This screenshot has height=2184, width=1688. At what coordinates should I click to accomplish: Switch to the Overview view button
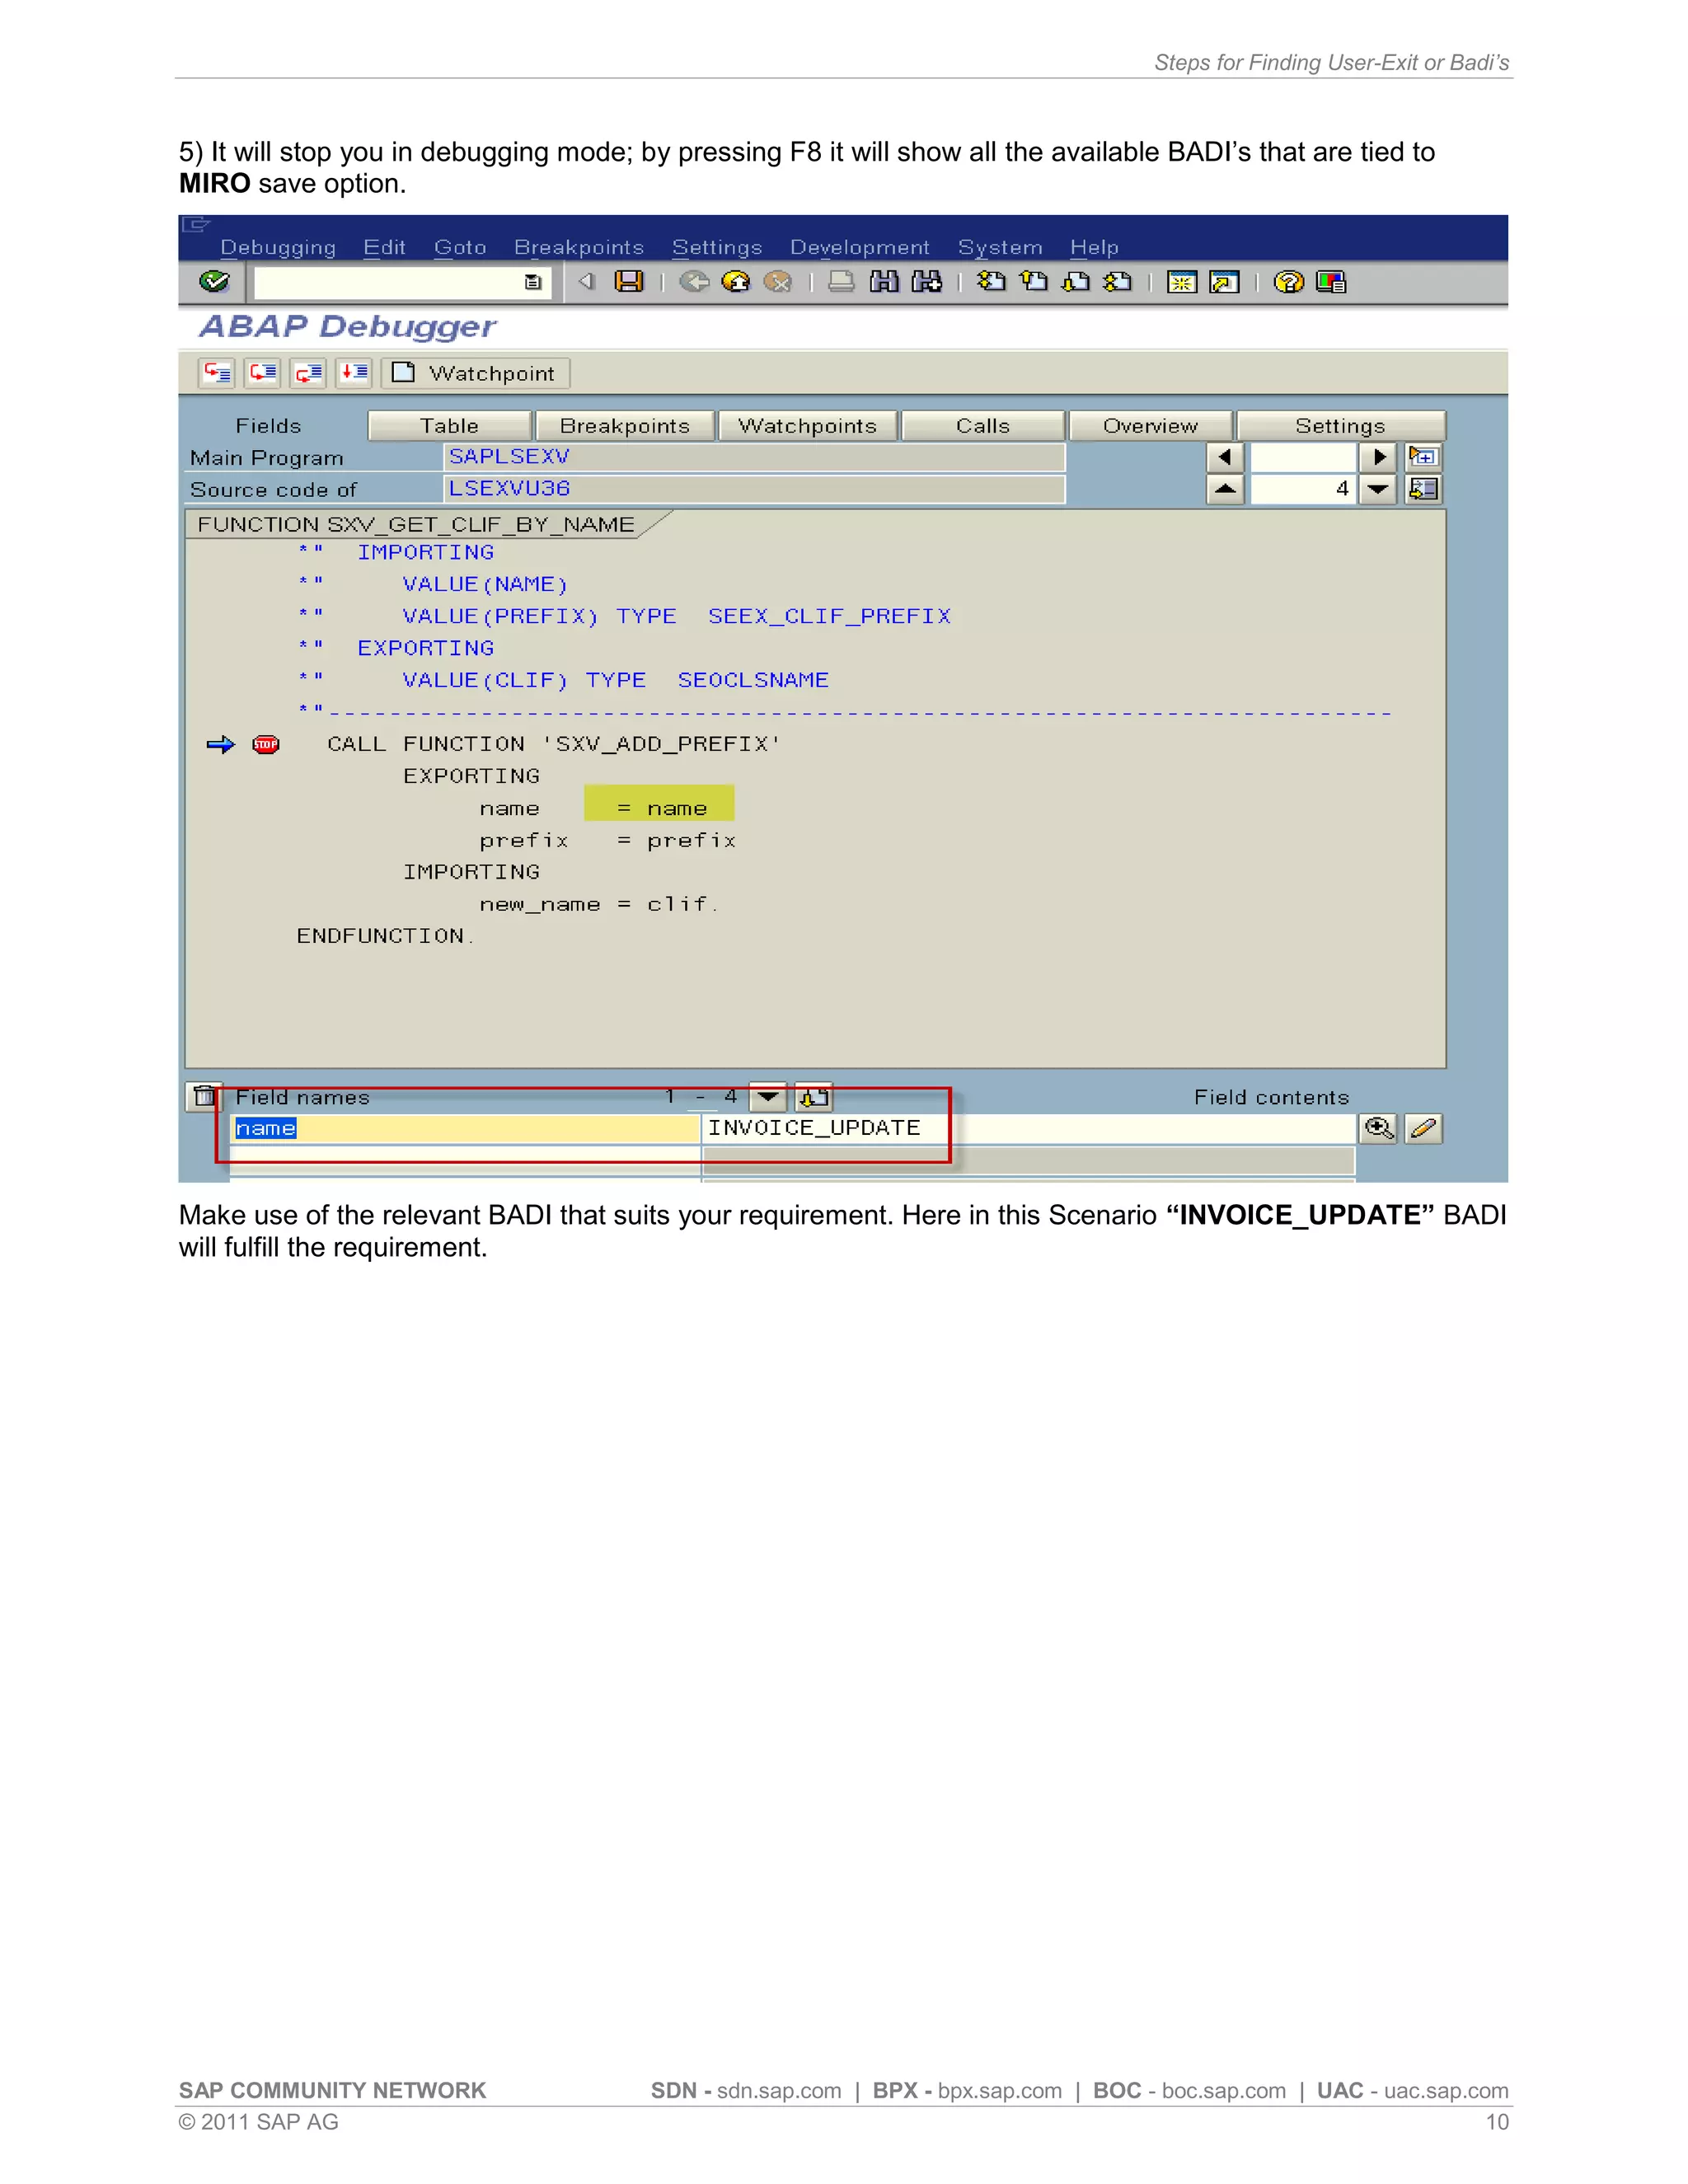[1150, 426]
